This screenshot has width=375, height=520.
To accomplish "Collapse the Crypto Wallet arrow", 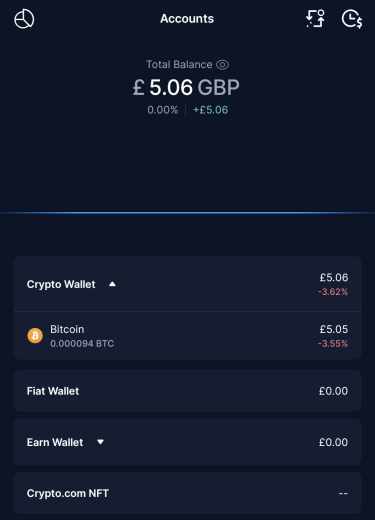I will [x=112, y=284].
